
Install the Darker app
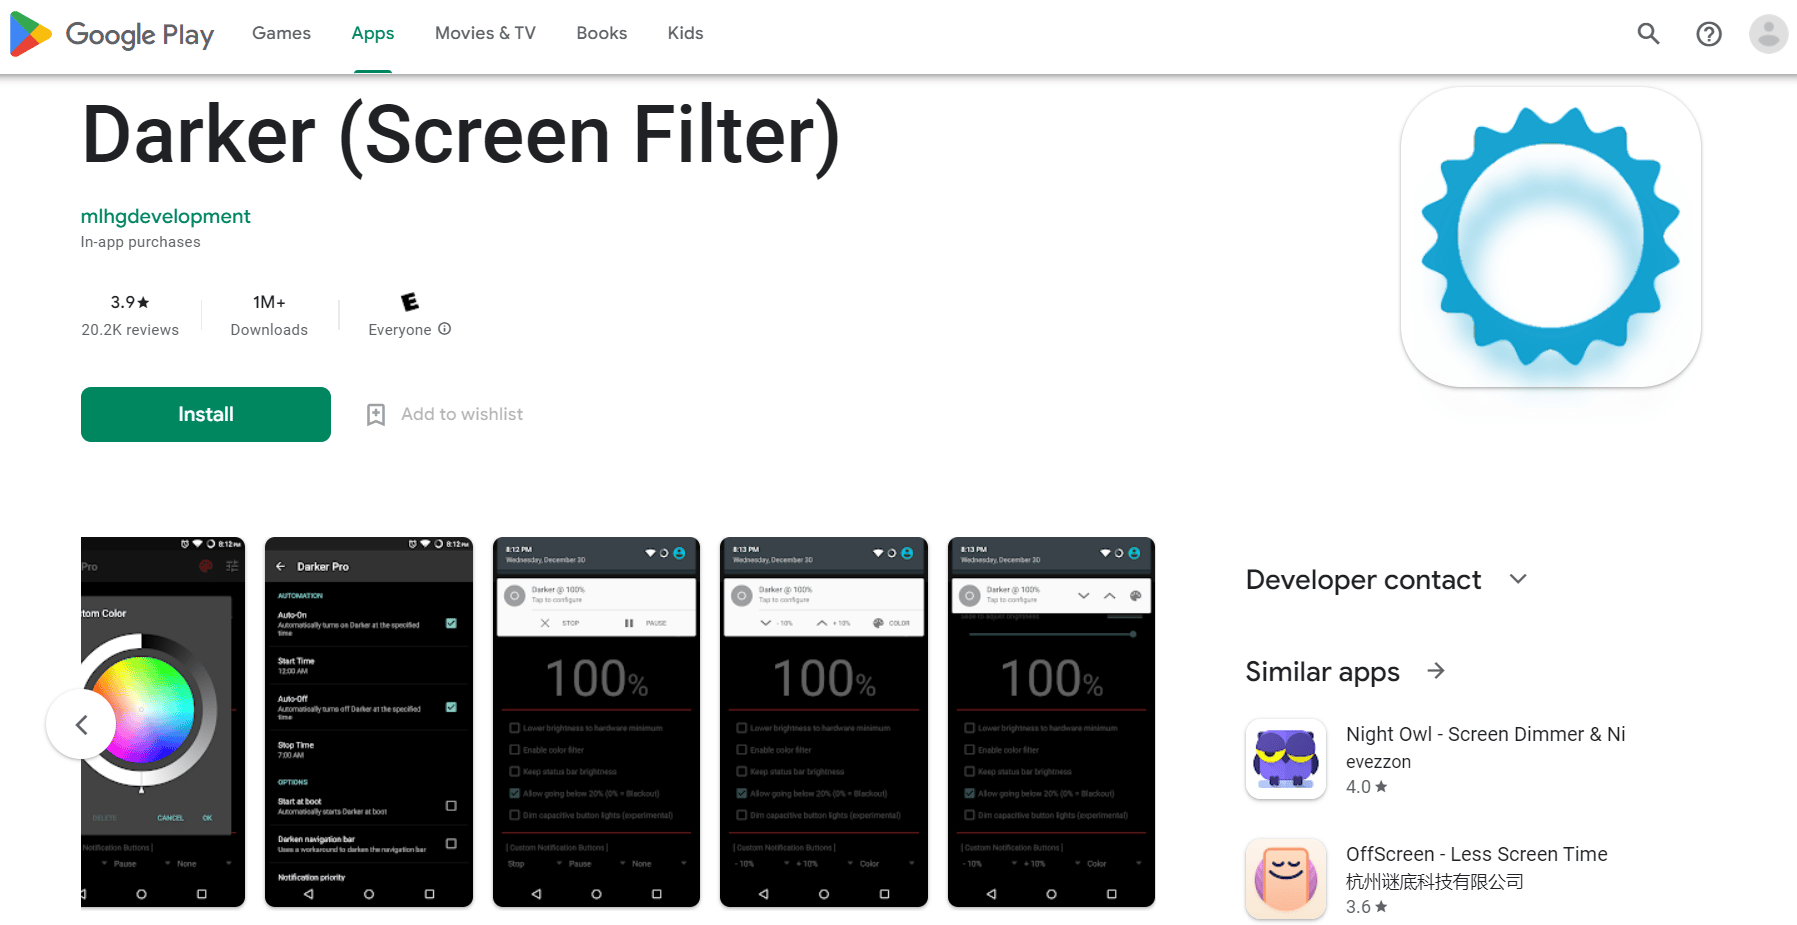(206, 414)
